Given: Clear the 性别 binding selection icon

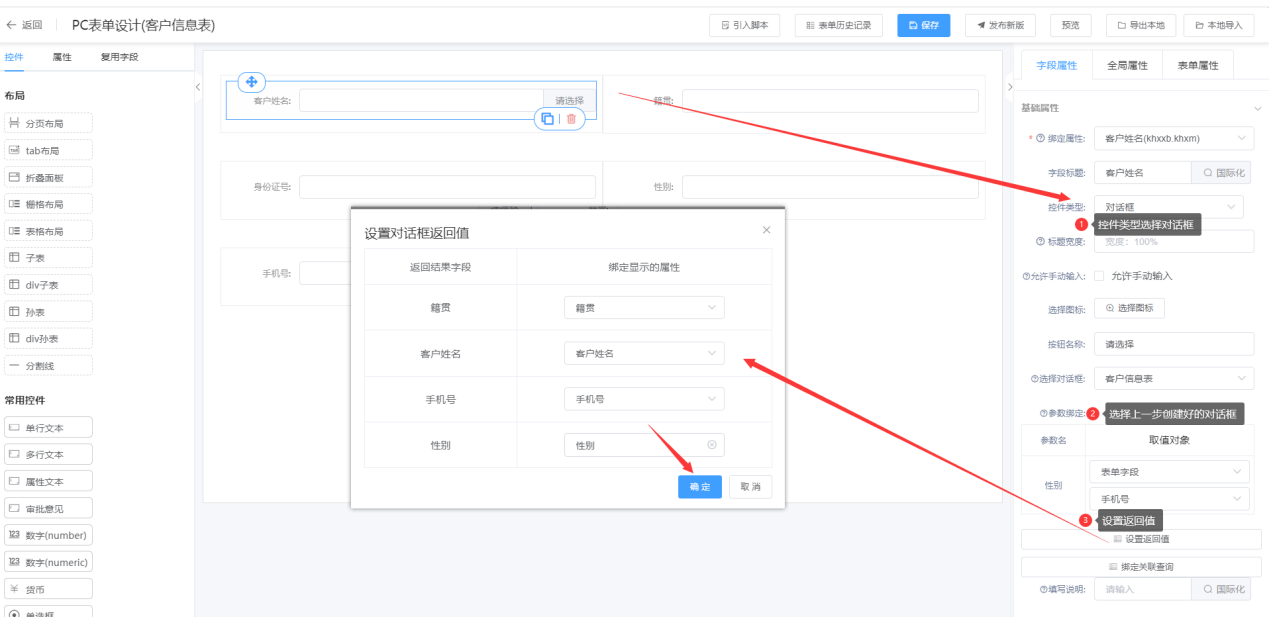Looking at the screenshot, I should (712, 445).
